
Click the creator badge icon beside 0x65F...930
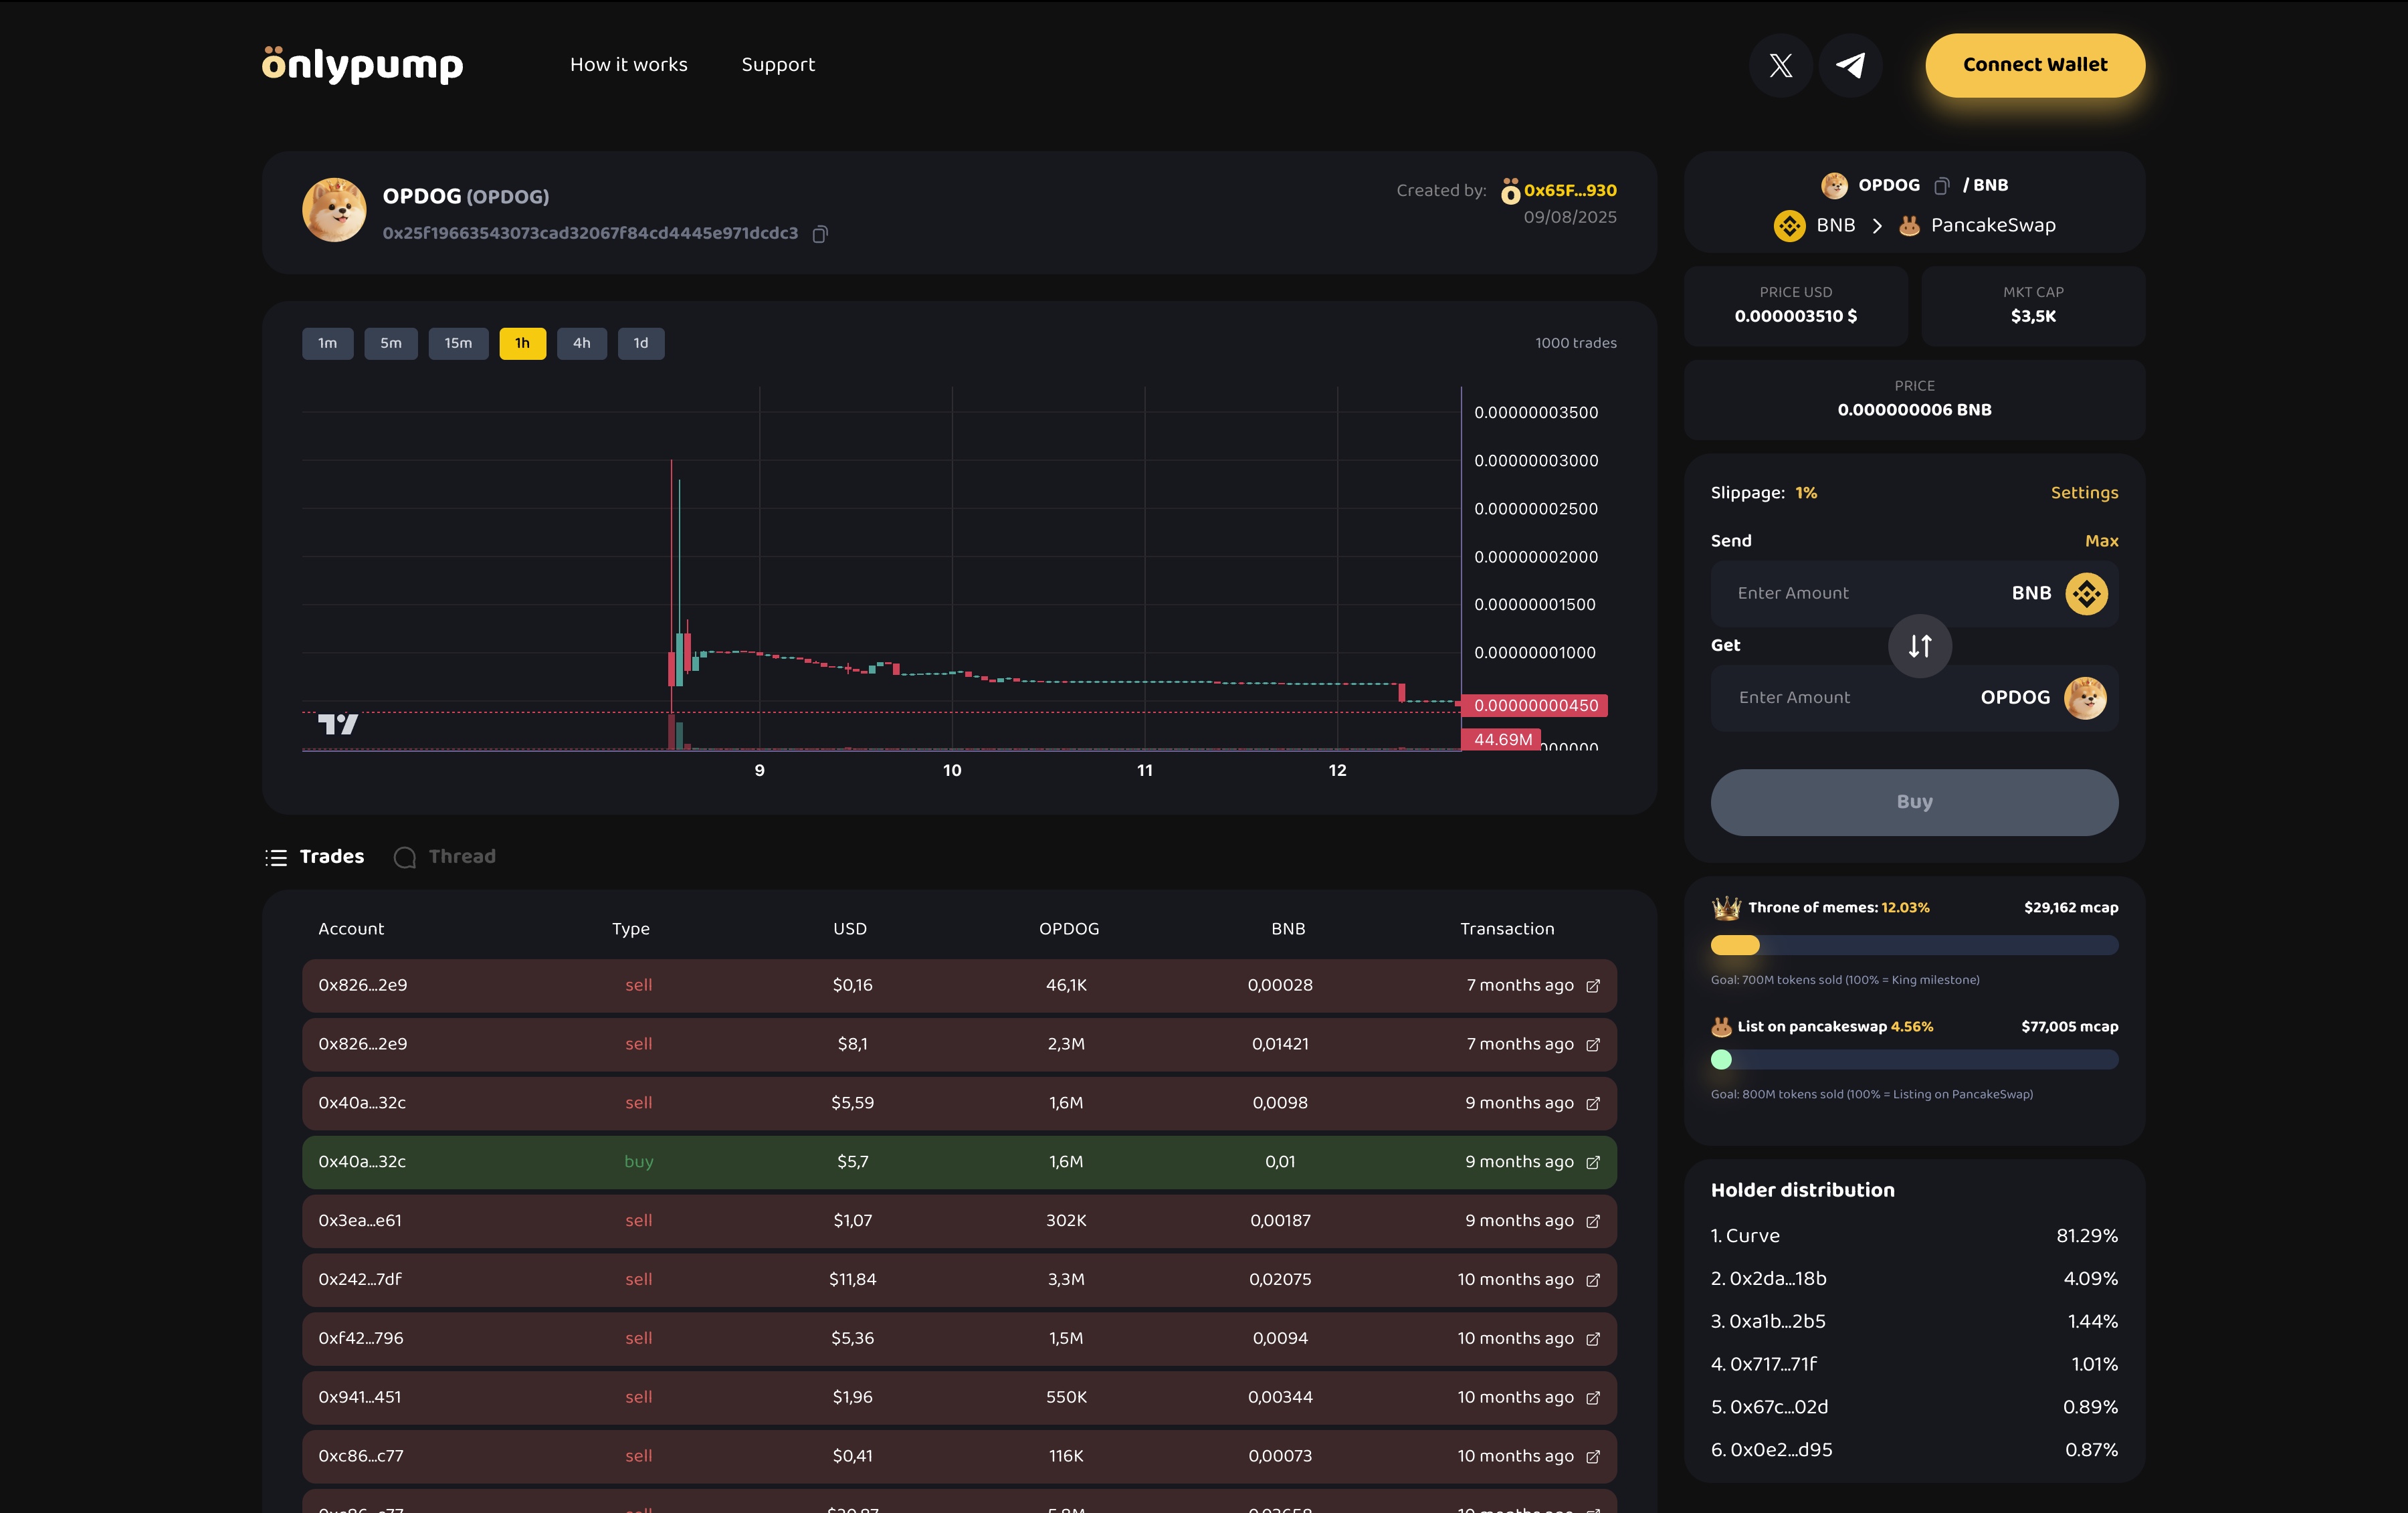point(1510,190)
